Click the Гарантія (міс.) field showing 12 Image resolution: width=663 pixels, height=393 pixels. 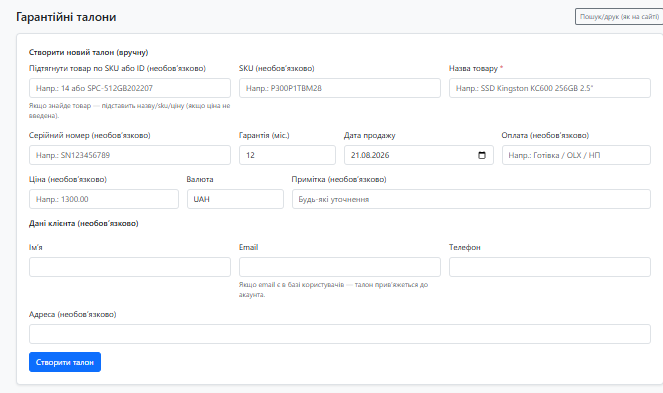[287, 155]
